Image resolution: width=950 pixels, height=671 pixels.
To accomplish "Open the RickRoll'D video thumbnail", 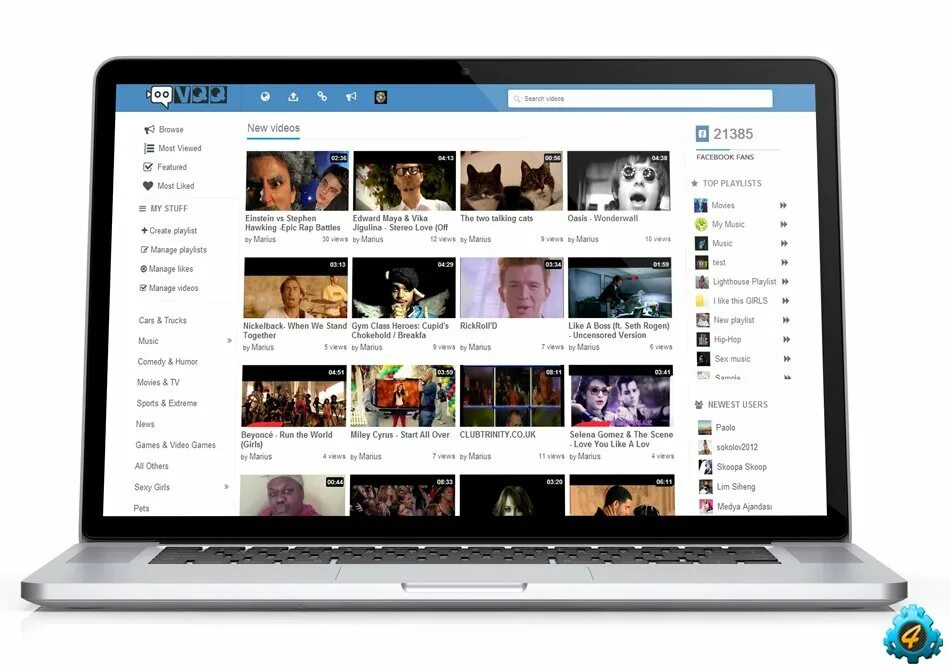I will click(511, 288).
